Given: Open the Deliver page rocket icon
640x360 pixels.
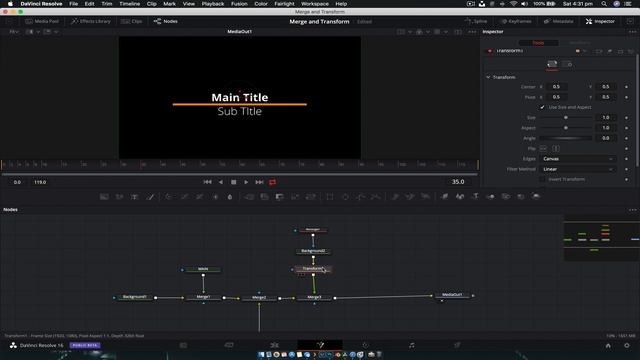Looking at the screenshot, I should [x=457, y=345].
